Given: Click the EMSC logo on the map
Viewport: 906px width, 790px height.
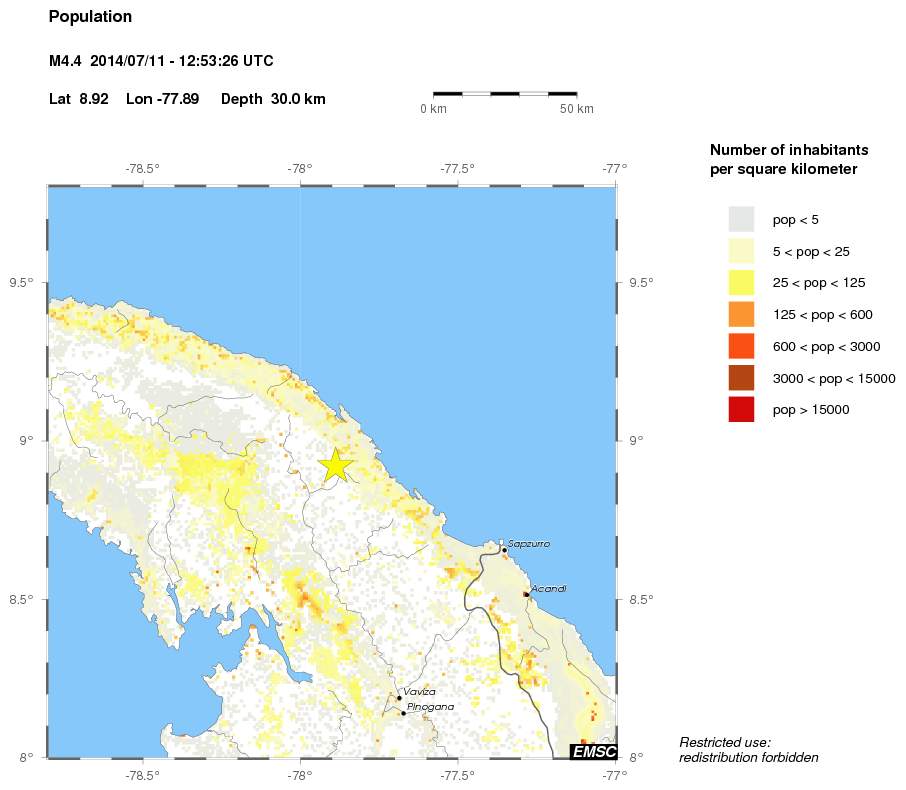Looking at the screenshot, I should pos(593,751).
